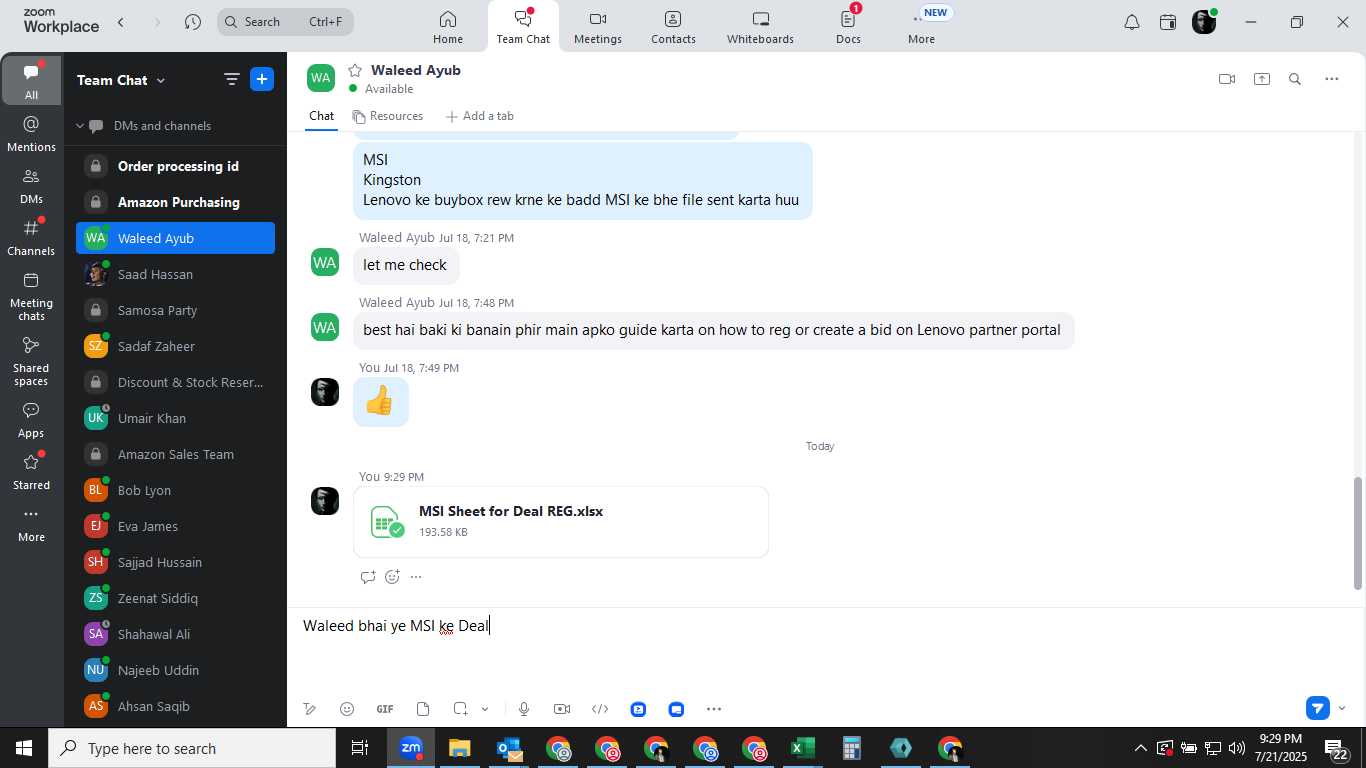Click the chat vertical scrollbar
1366x768 pixels.
click(1357, 533)
